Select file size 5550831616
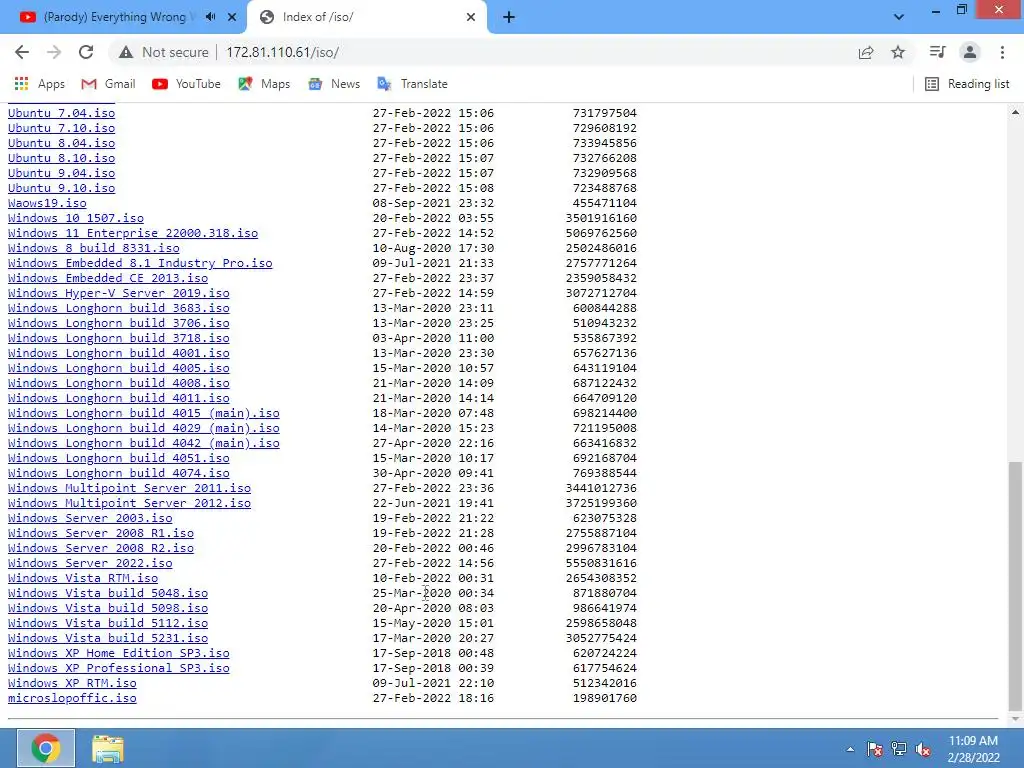Screen dimensions: 1024x768 (601, 564)
